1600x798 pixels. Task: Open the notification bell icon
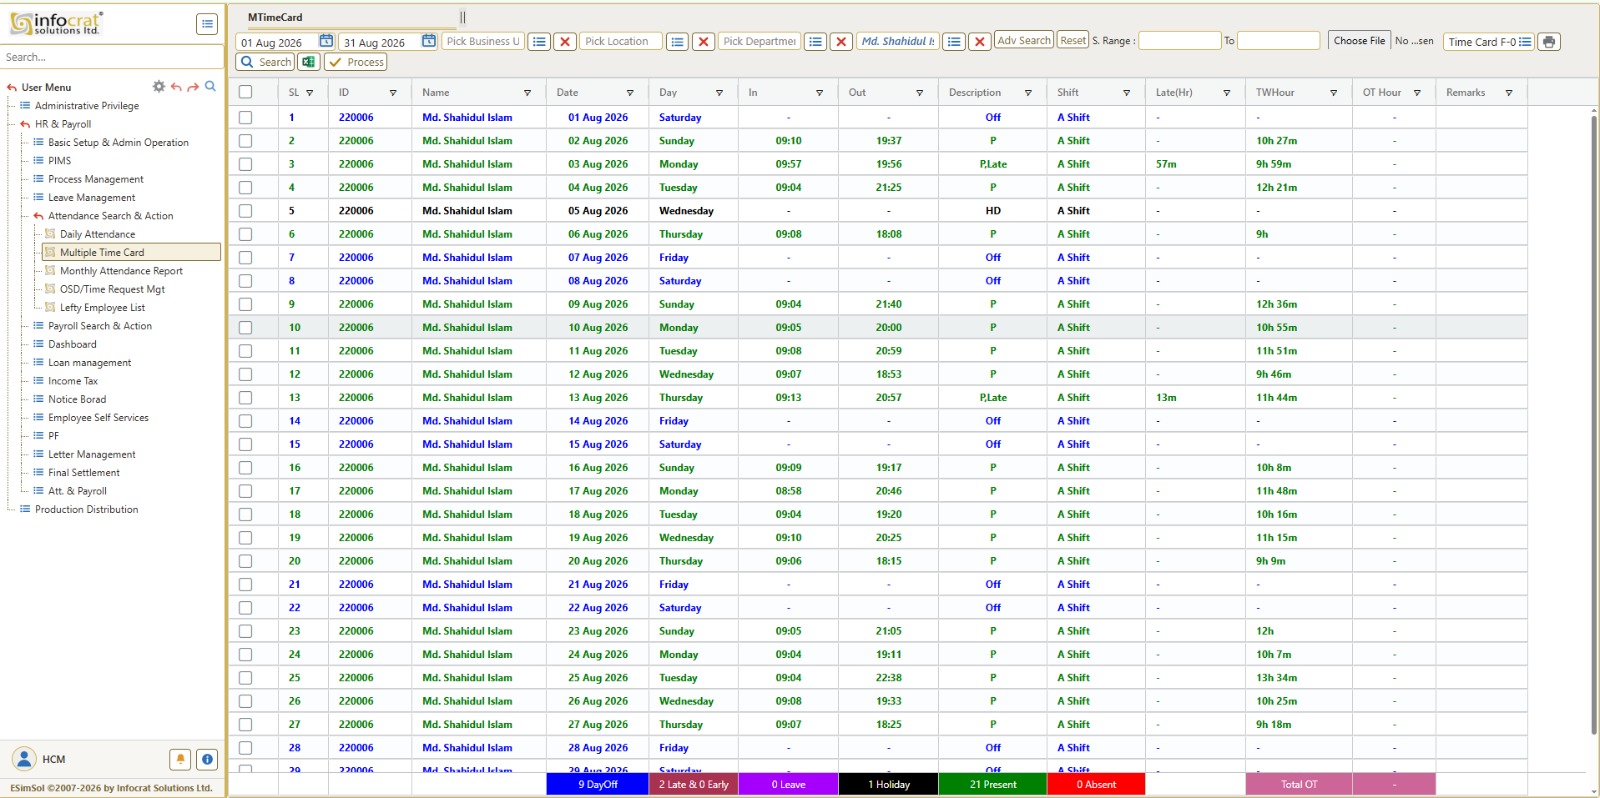point(180,760)
